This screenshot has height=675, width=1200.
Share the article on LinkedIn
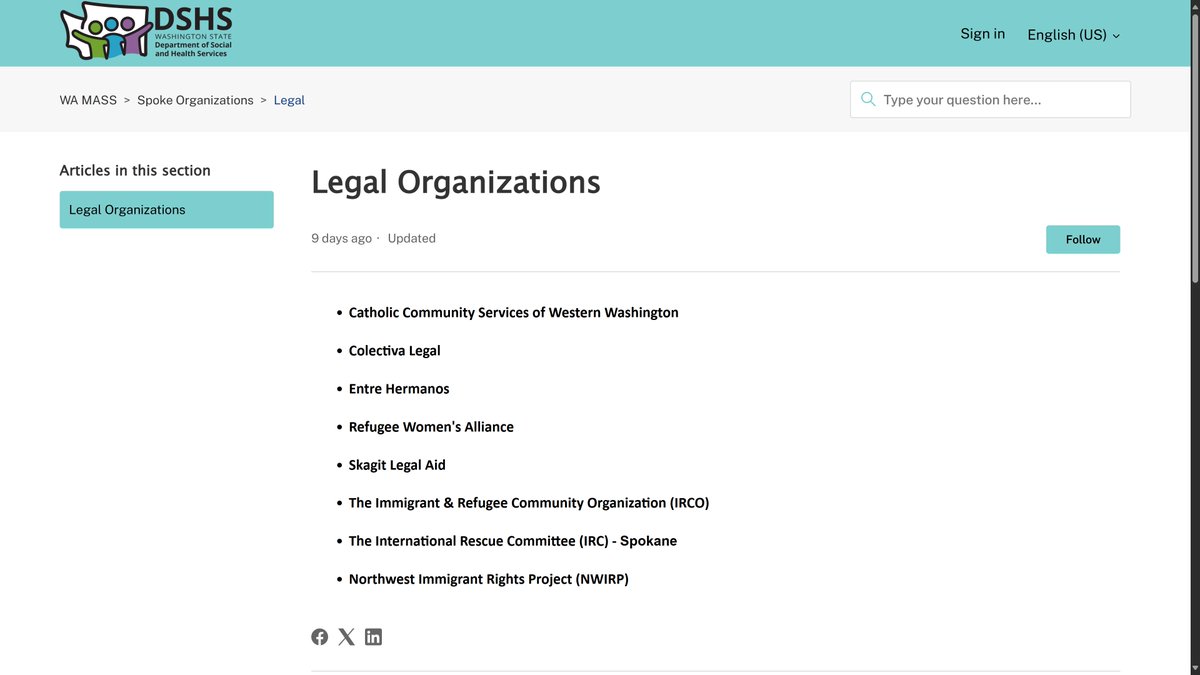click(x=373, y=637)
